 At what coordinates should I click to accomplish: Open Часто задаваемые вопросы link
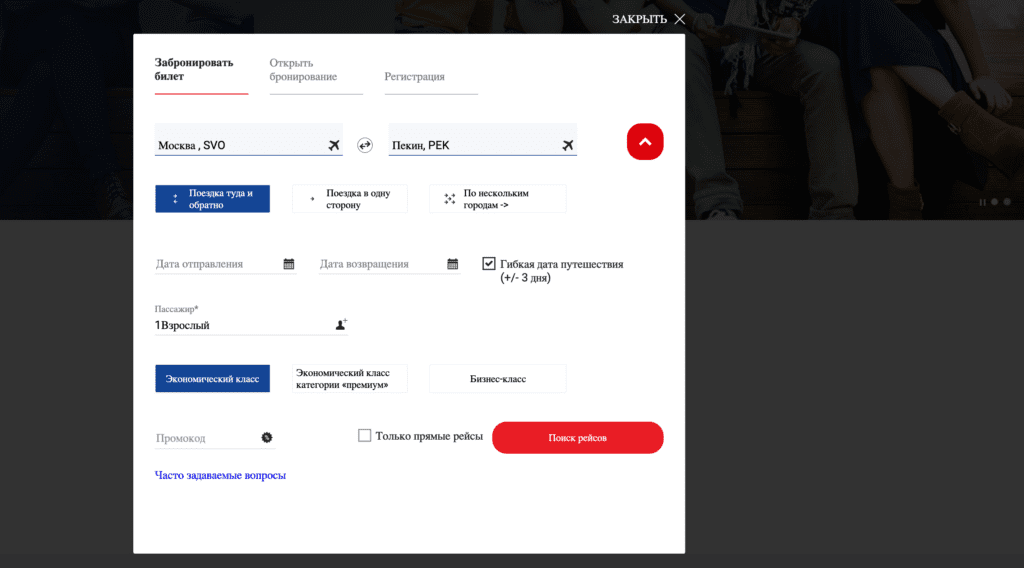pyautogui.click(x=220, y=475)
